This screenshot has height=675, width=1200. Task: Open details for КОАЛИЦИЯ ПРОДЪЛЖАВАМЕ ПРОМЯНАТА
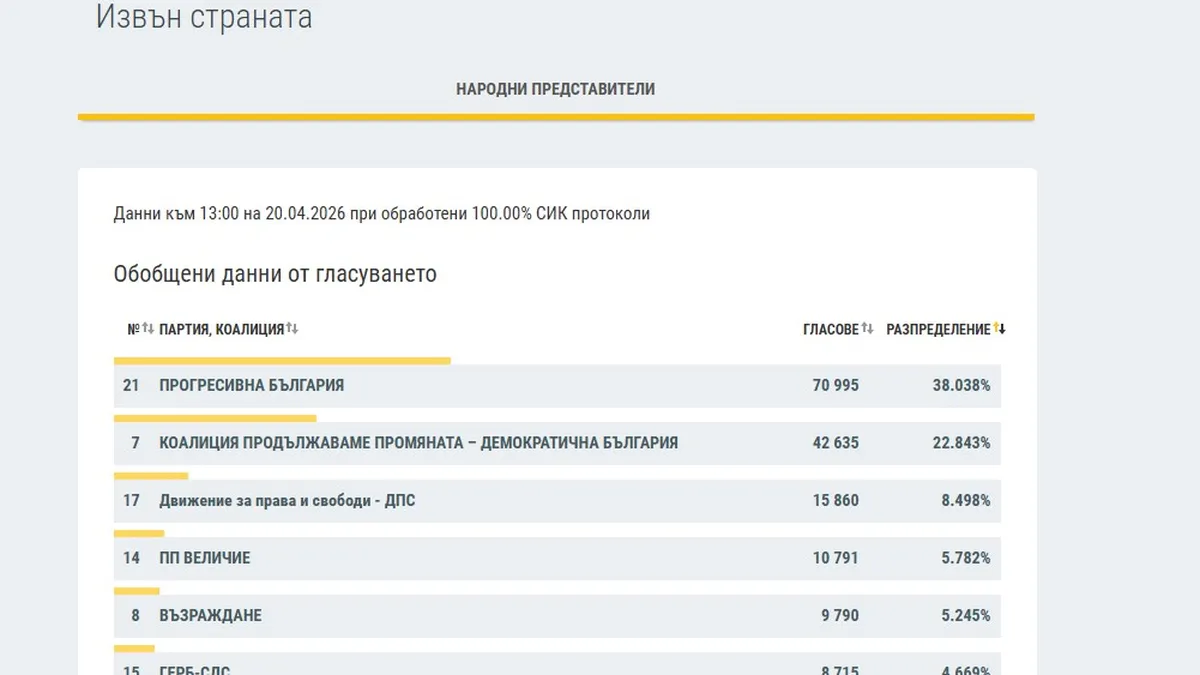(418, 442)
